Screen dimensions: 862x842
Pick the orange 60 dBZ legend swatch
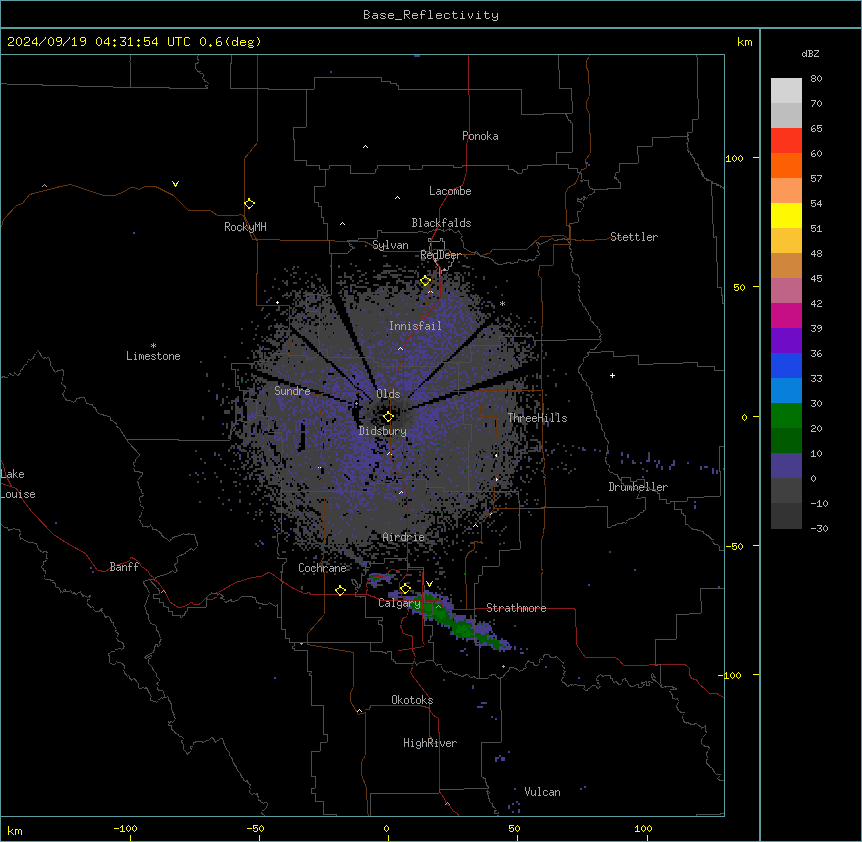point(786,165)
